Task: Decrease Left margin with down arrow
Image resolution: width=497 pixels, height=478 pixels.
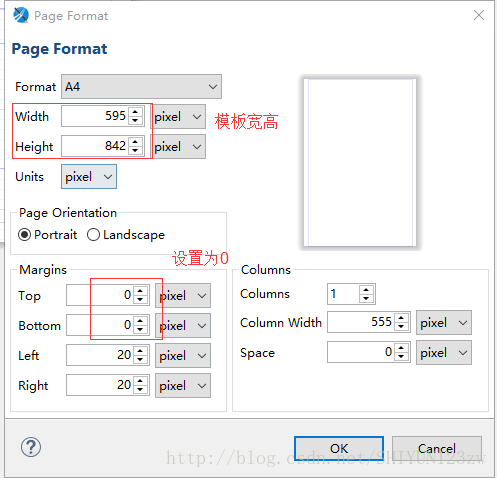Action: pyautogui.click(x=140, y=360)
